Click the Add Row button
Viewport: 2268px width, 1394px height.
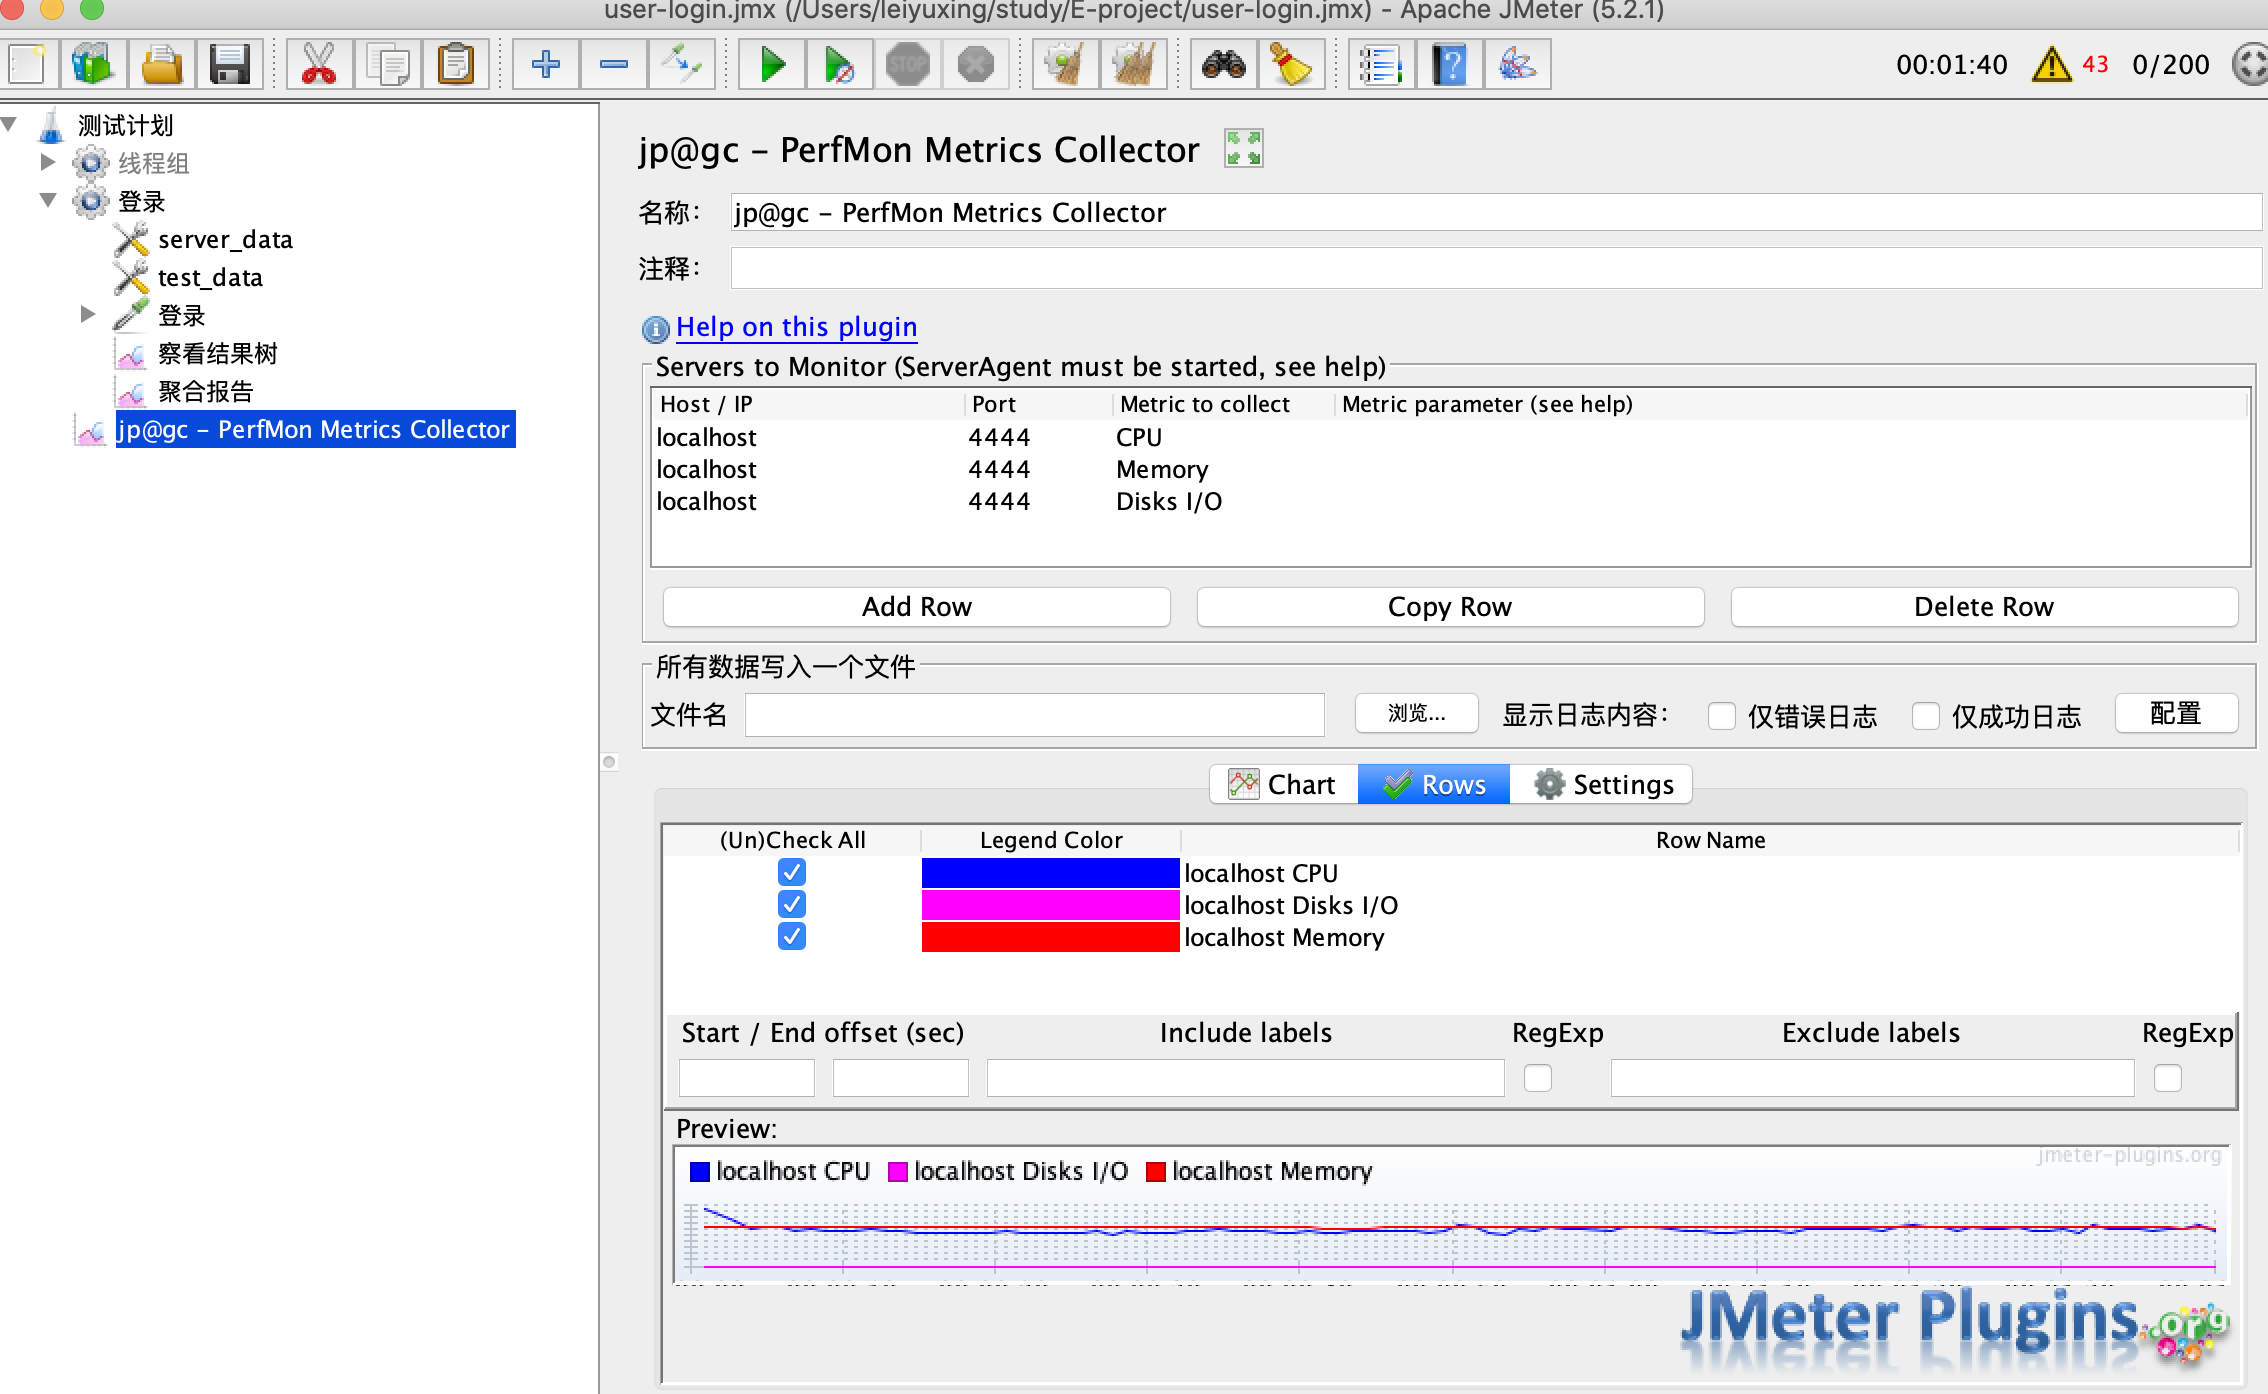(916, 607)
